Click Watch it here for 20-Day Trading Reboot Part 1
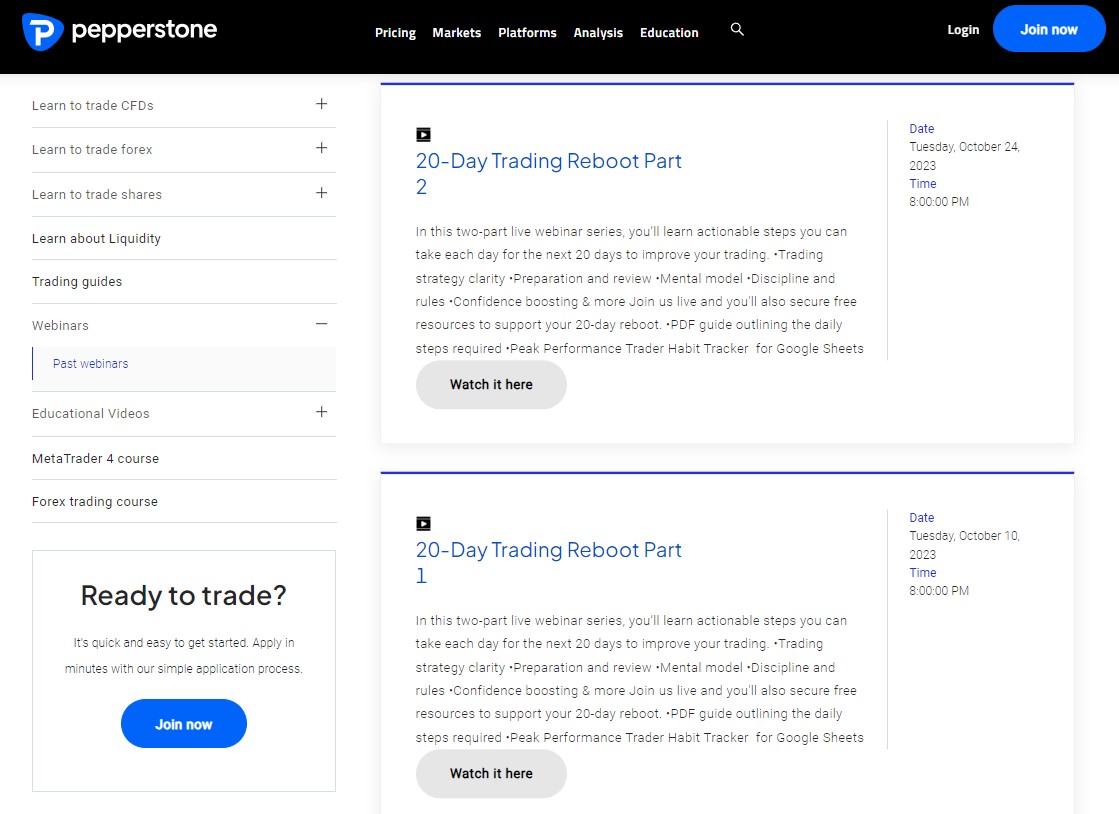 (x=490, y=773)
